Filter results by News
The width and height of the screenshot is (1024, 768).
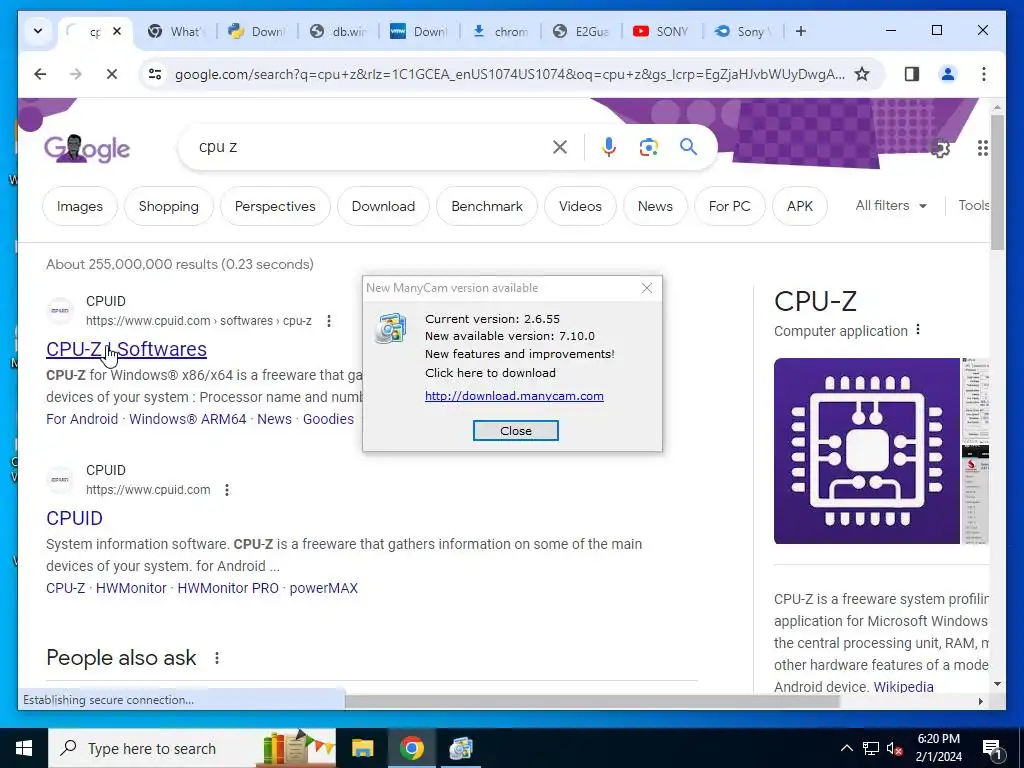click(x=655, y=206)
